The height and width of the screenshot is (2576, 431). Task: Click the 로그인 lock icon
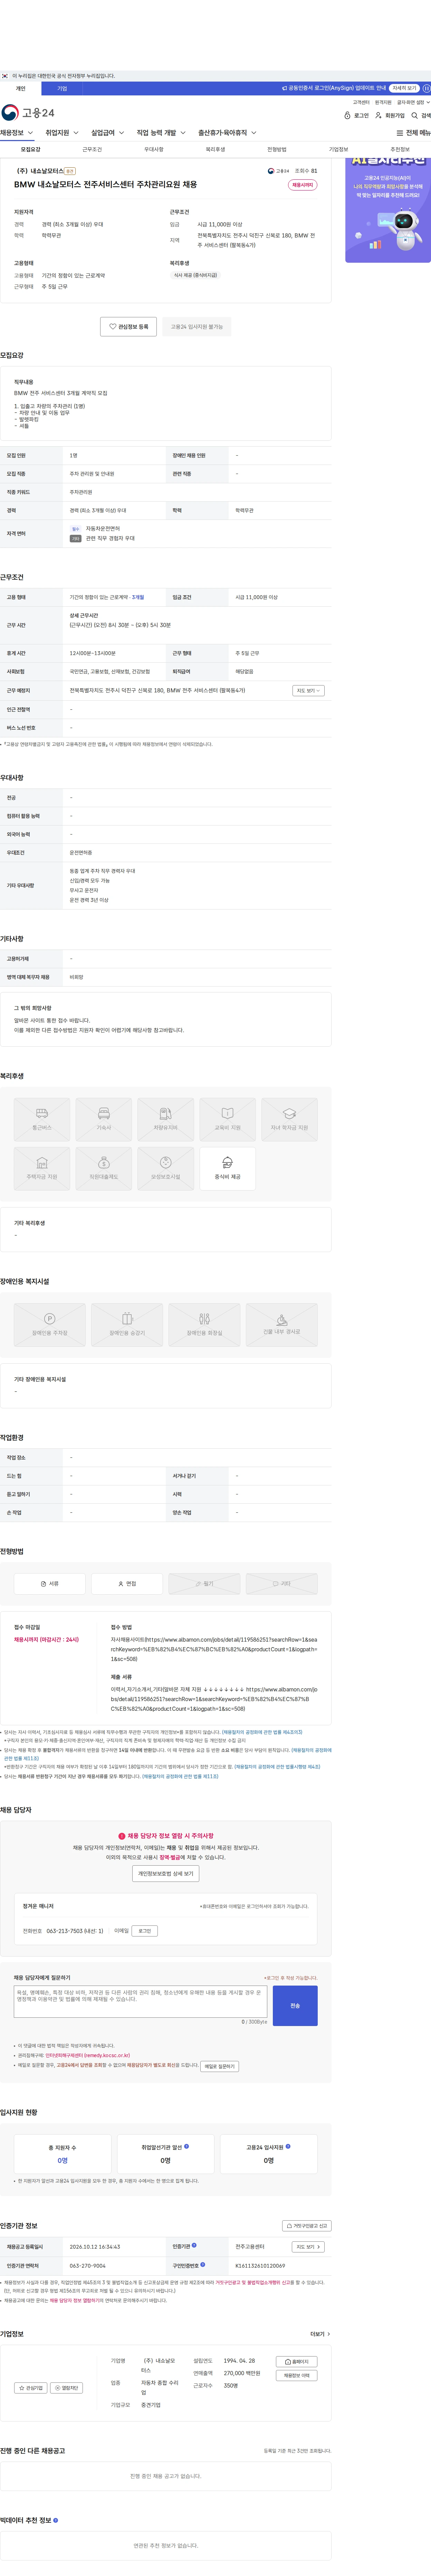(x=347, y=116)
